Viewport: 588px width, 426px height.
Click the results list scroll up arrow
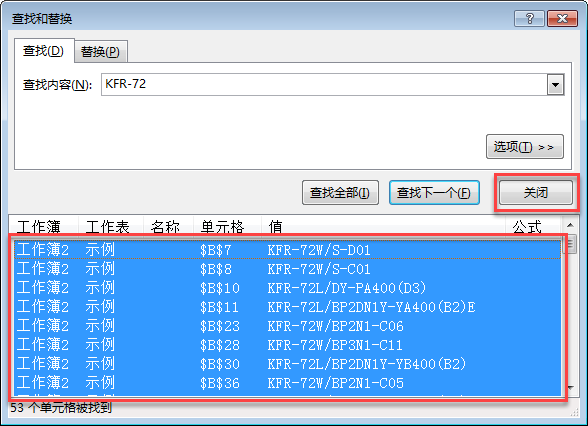[570, 225]
